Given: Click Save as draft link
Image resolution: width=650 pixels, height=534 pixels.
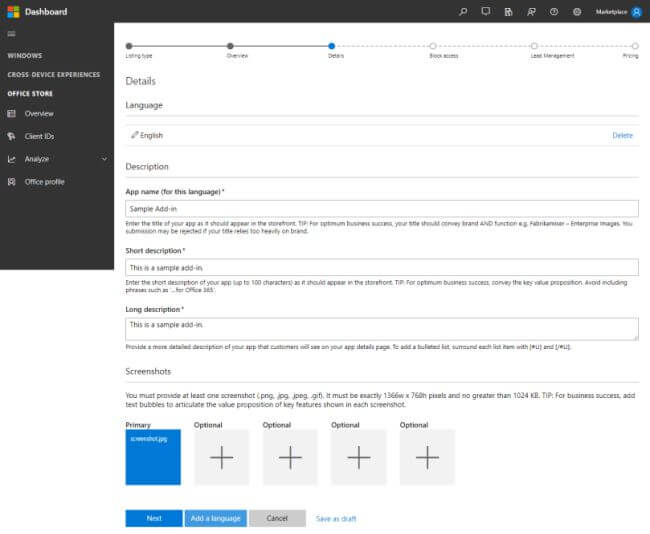Looking at the screenshot, I should pos(336,519).
